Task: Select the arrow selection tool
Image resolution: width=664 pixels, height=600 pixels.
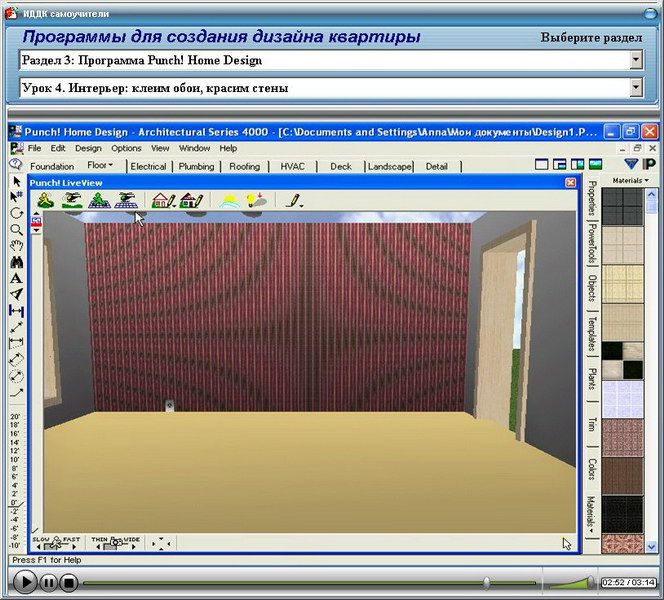Action: tap(17, 182)
